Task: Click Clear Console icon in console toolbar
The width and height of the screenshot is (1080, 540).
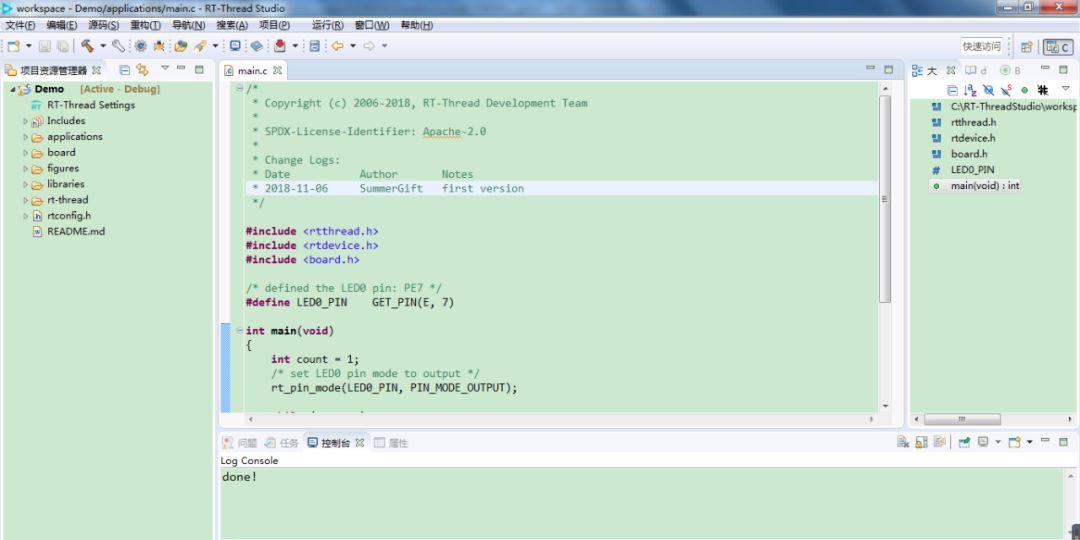Action: coord(903,442)
